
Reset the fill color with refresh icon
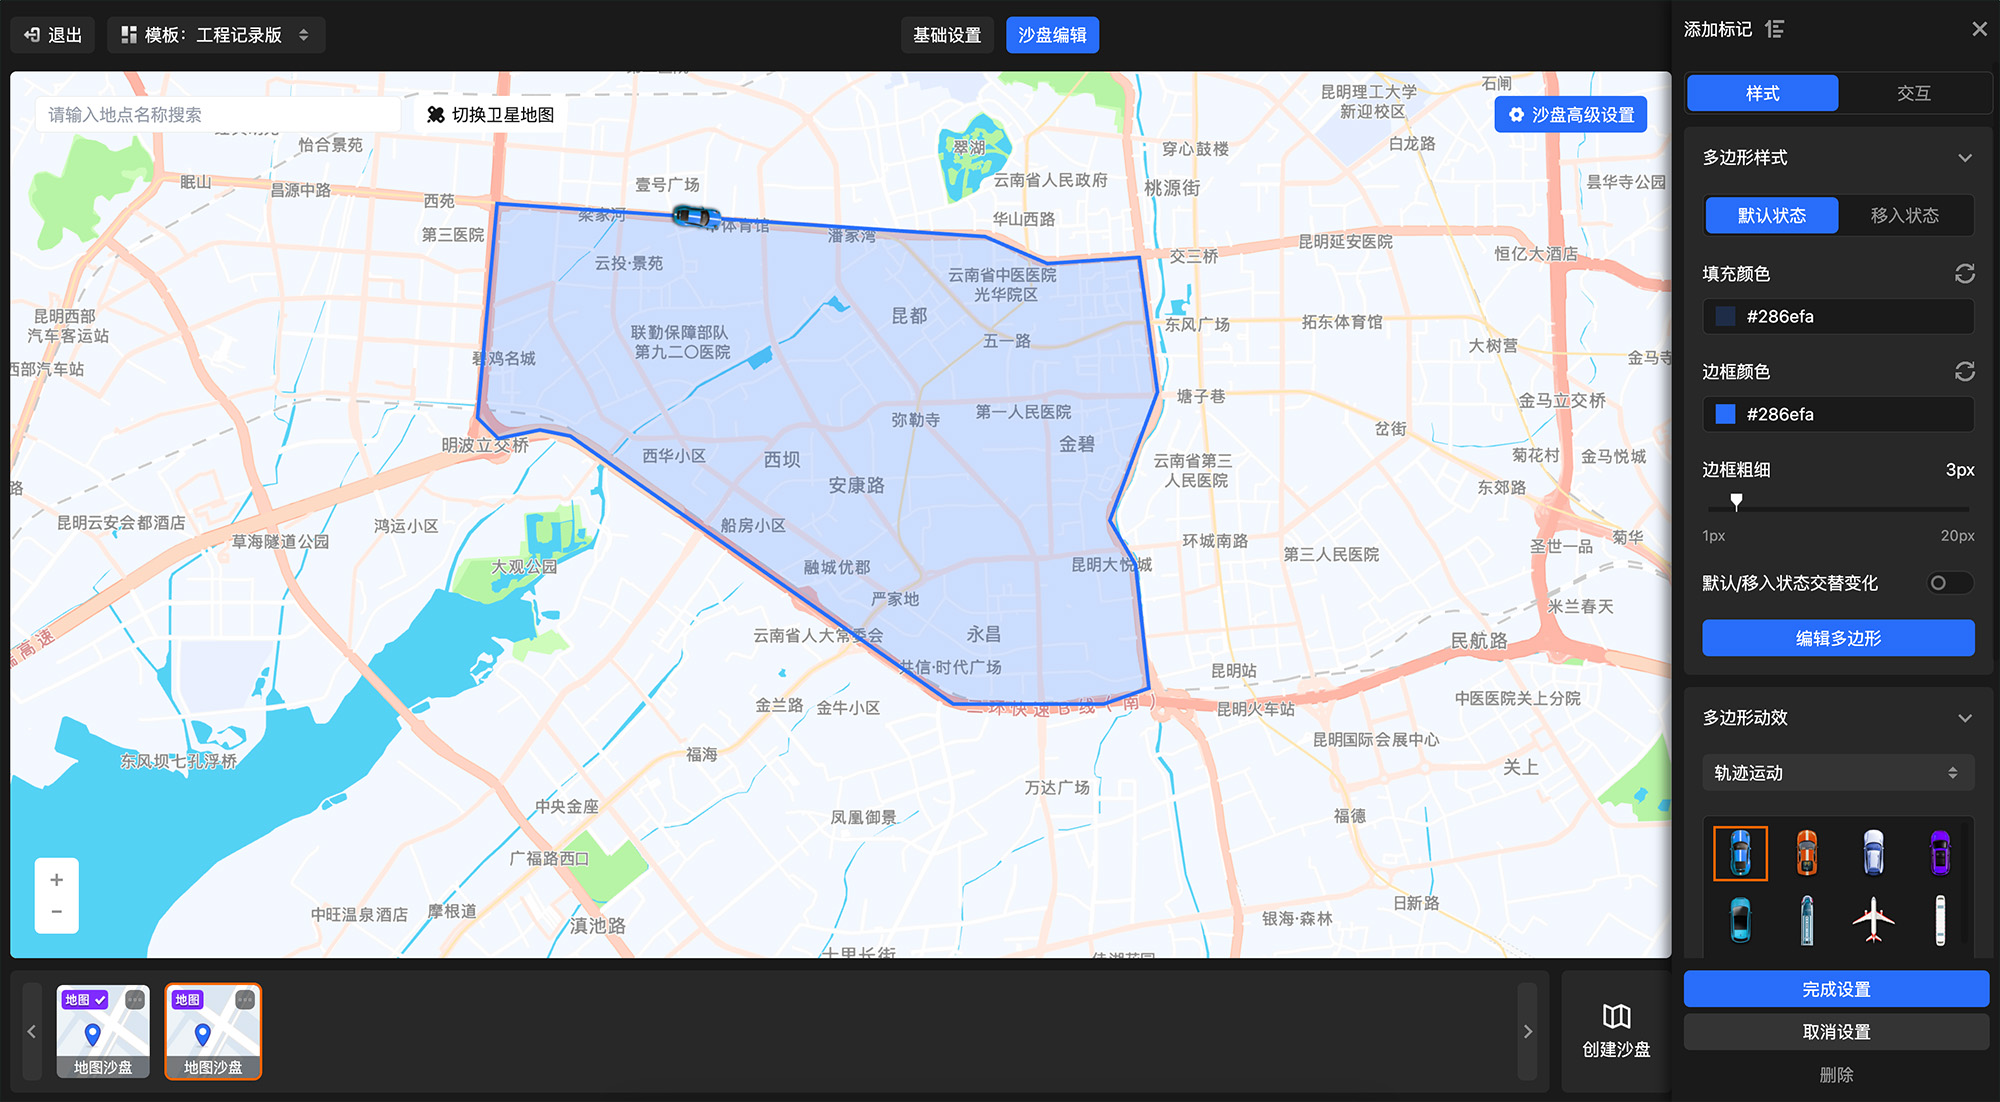(x=1964, y=274)
